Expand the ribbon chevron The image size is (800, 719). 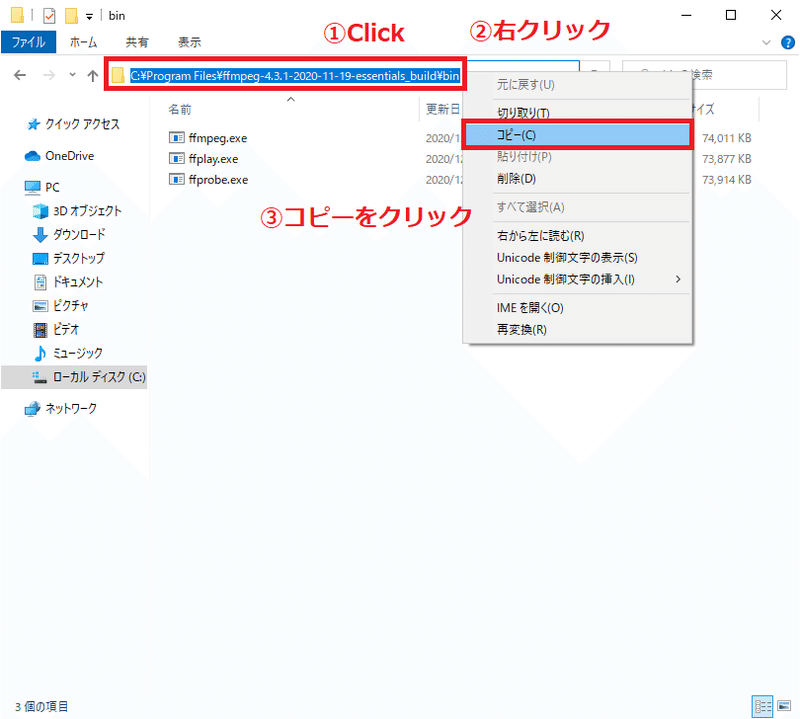[766, 42]
